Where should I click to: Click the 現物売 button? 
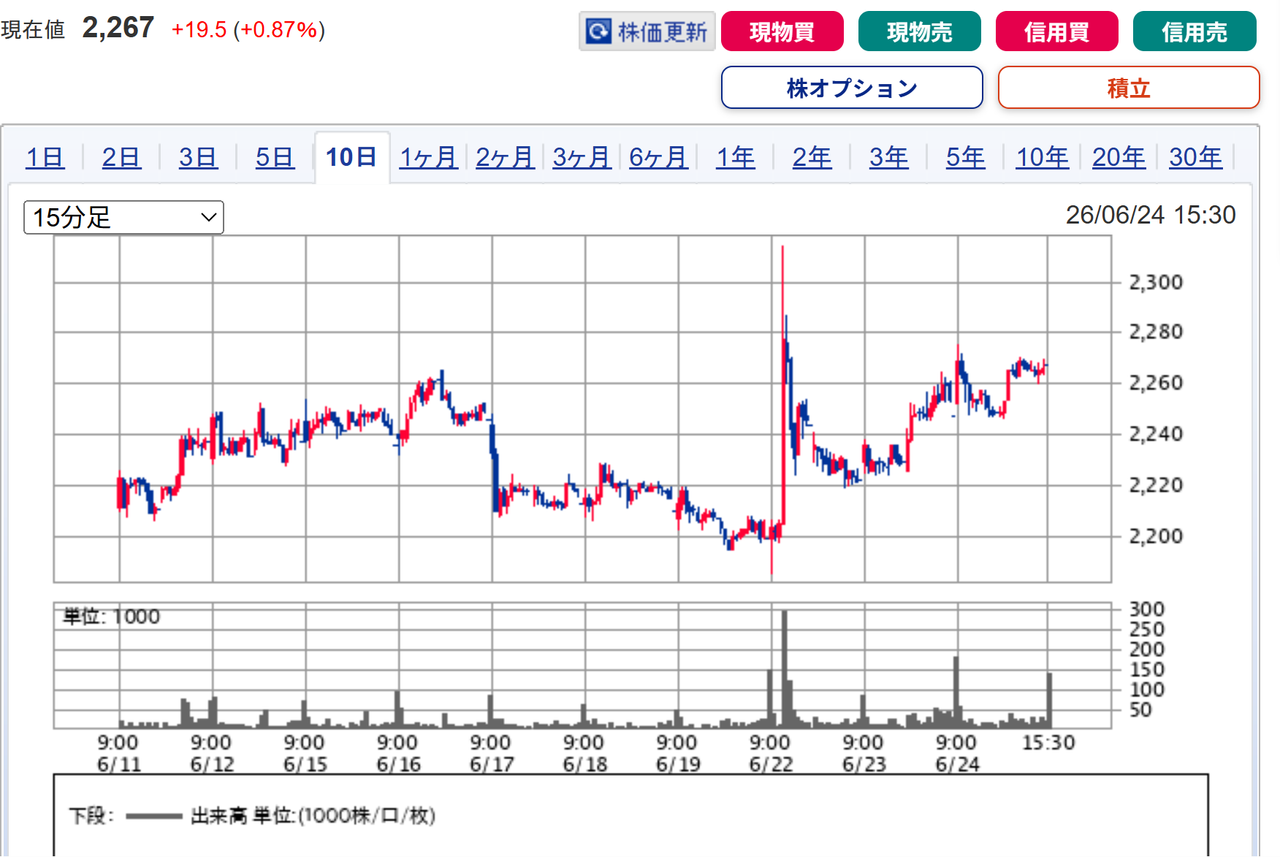[920, 32]
